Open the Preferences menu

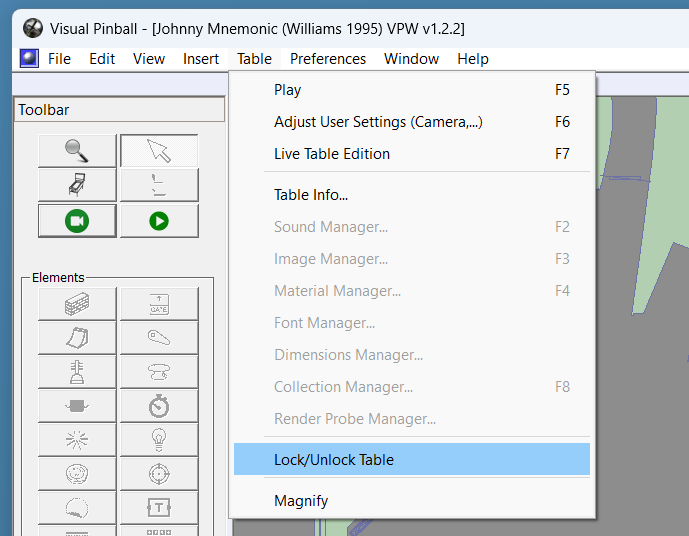click(328, 59)
